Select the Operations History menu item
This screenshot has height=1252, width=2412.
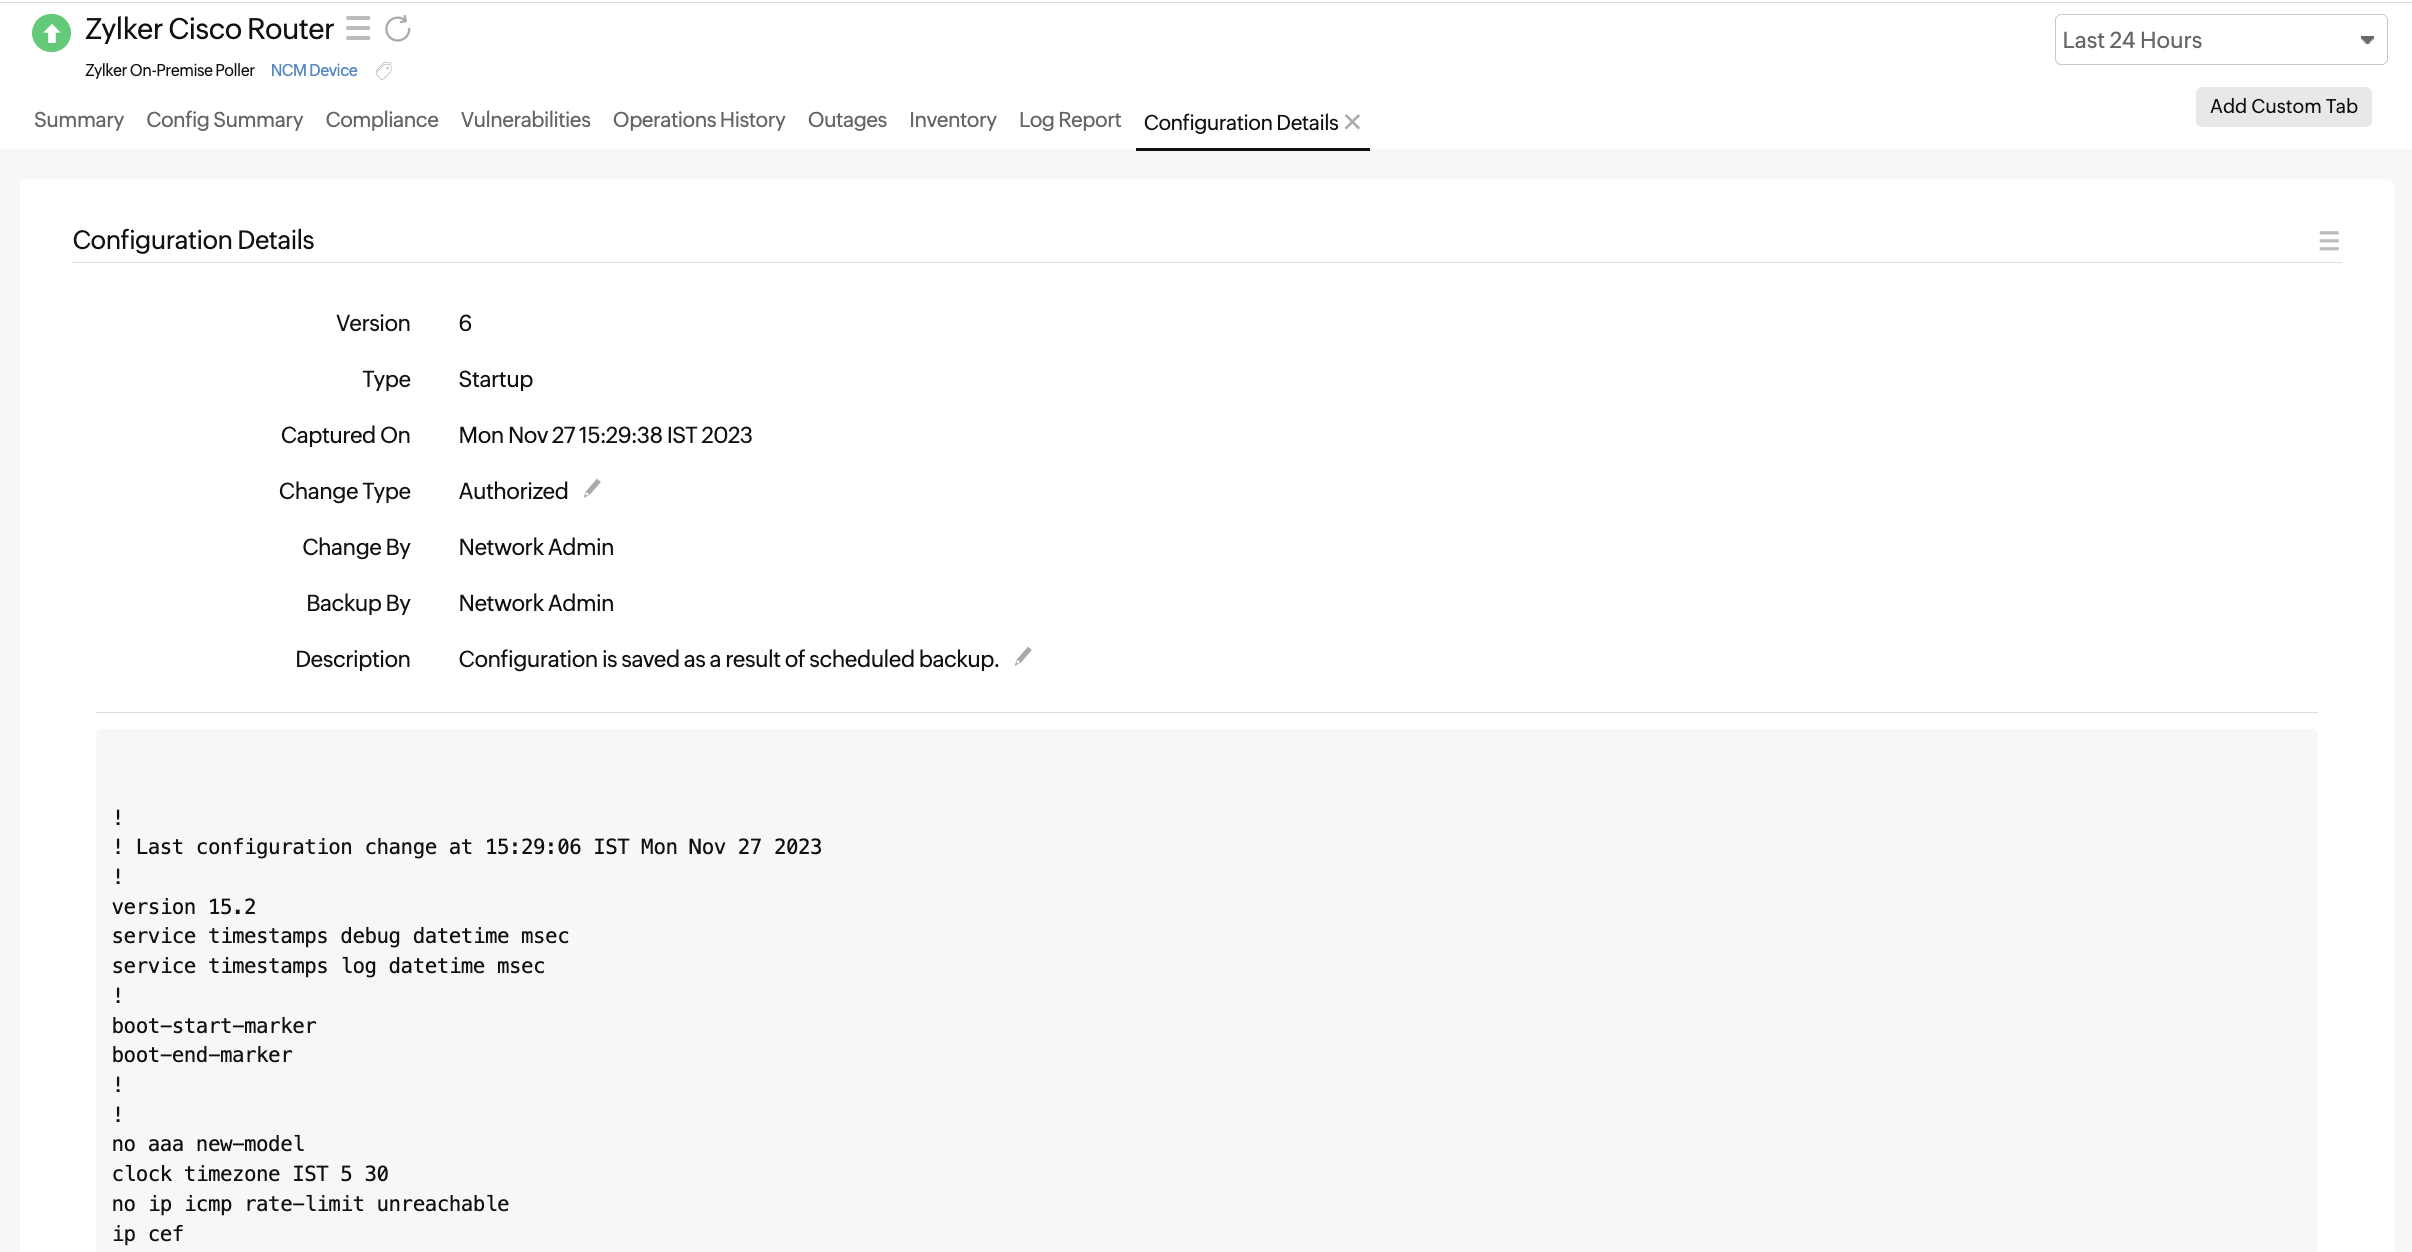(x=699, y=121)
